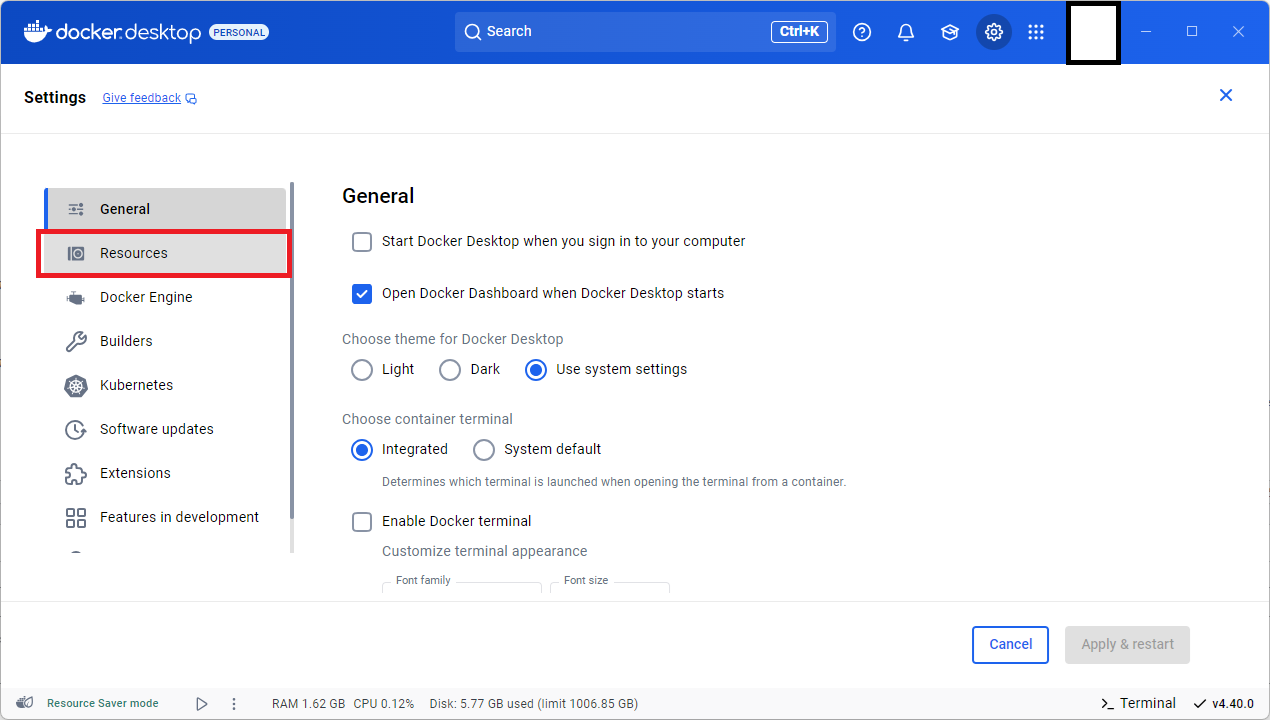Enable Docker terminal checkbox
This screenshot has width=1270, height=720.
coord(362,522)
